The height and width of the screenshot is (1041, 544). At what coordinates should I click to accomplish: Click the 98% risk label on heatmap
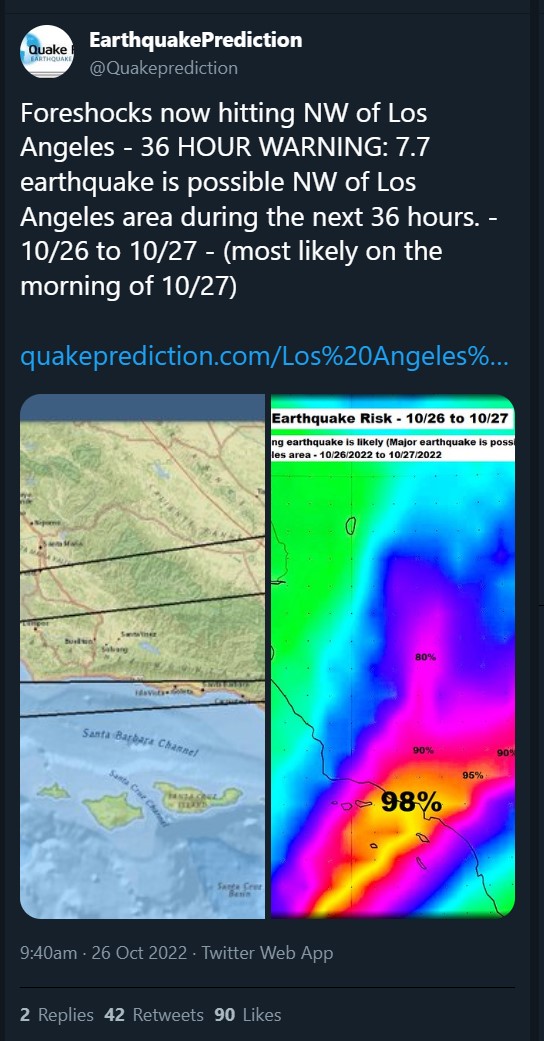point(412,803)
